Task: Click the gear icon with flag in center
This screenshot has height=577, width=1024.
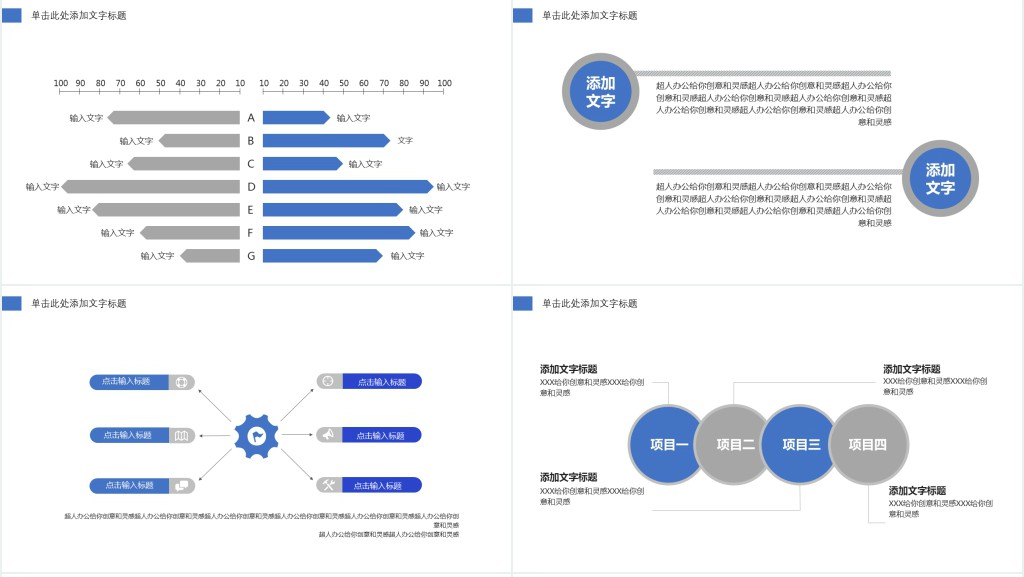Action: (256, 435)
